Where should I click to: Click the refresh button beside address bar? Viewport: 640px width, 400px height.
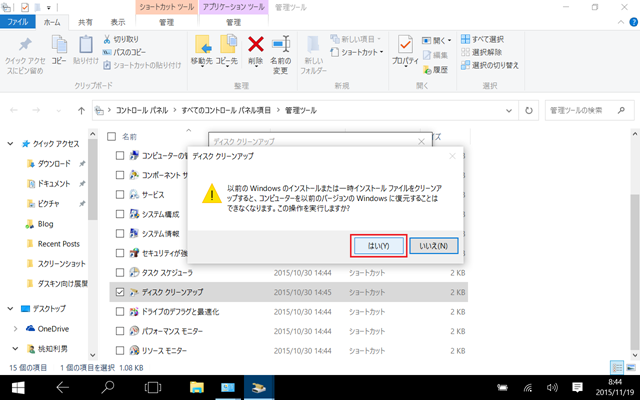point(529,111)
